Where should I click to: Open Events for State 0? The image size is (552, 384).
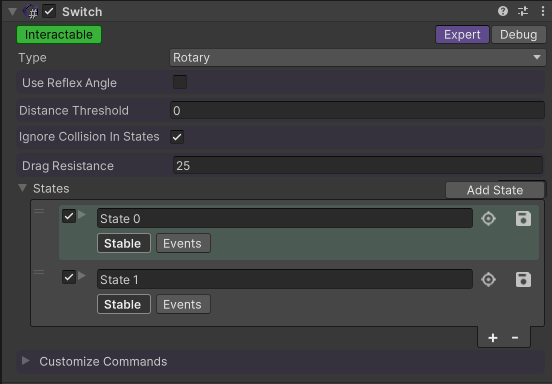tap(183, 243)
